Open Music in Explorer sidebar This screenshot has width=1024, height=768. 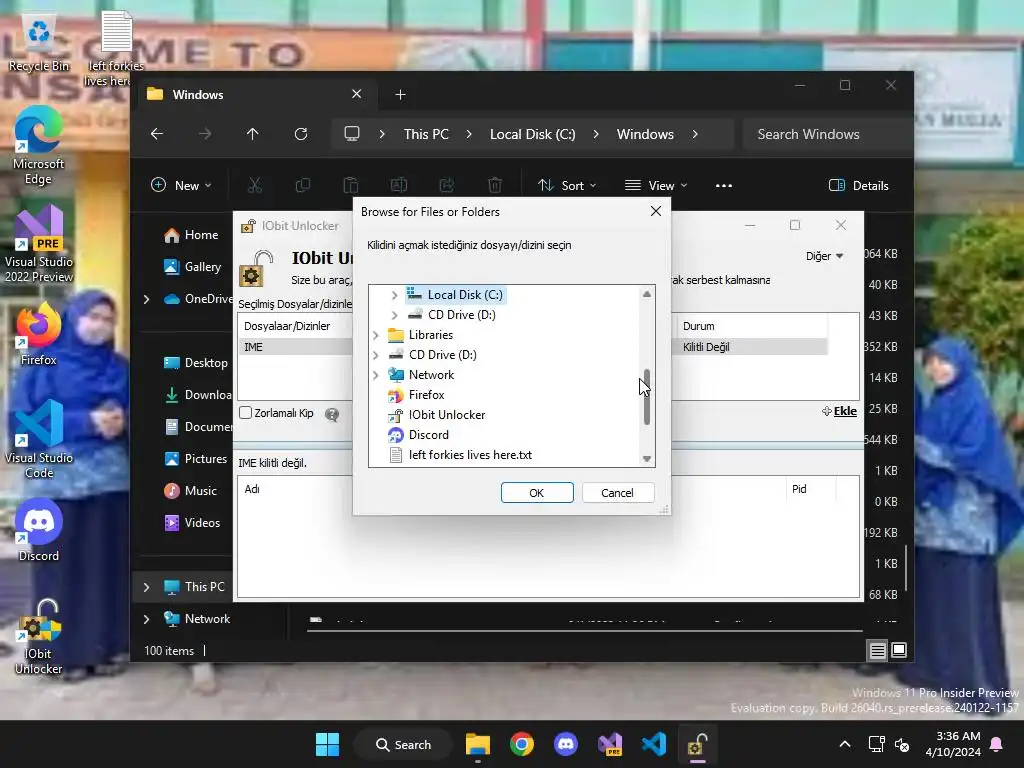(190, 490)
